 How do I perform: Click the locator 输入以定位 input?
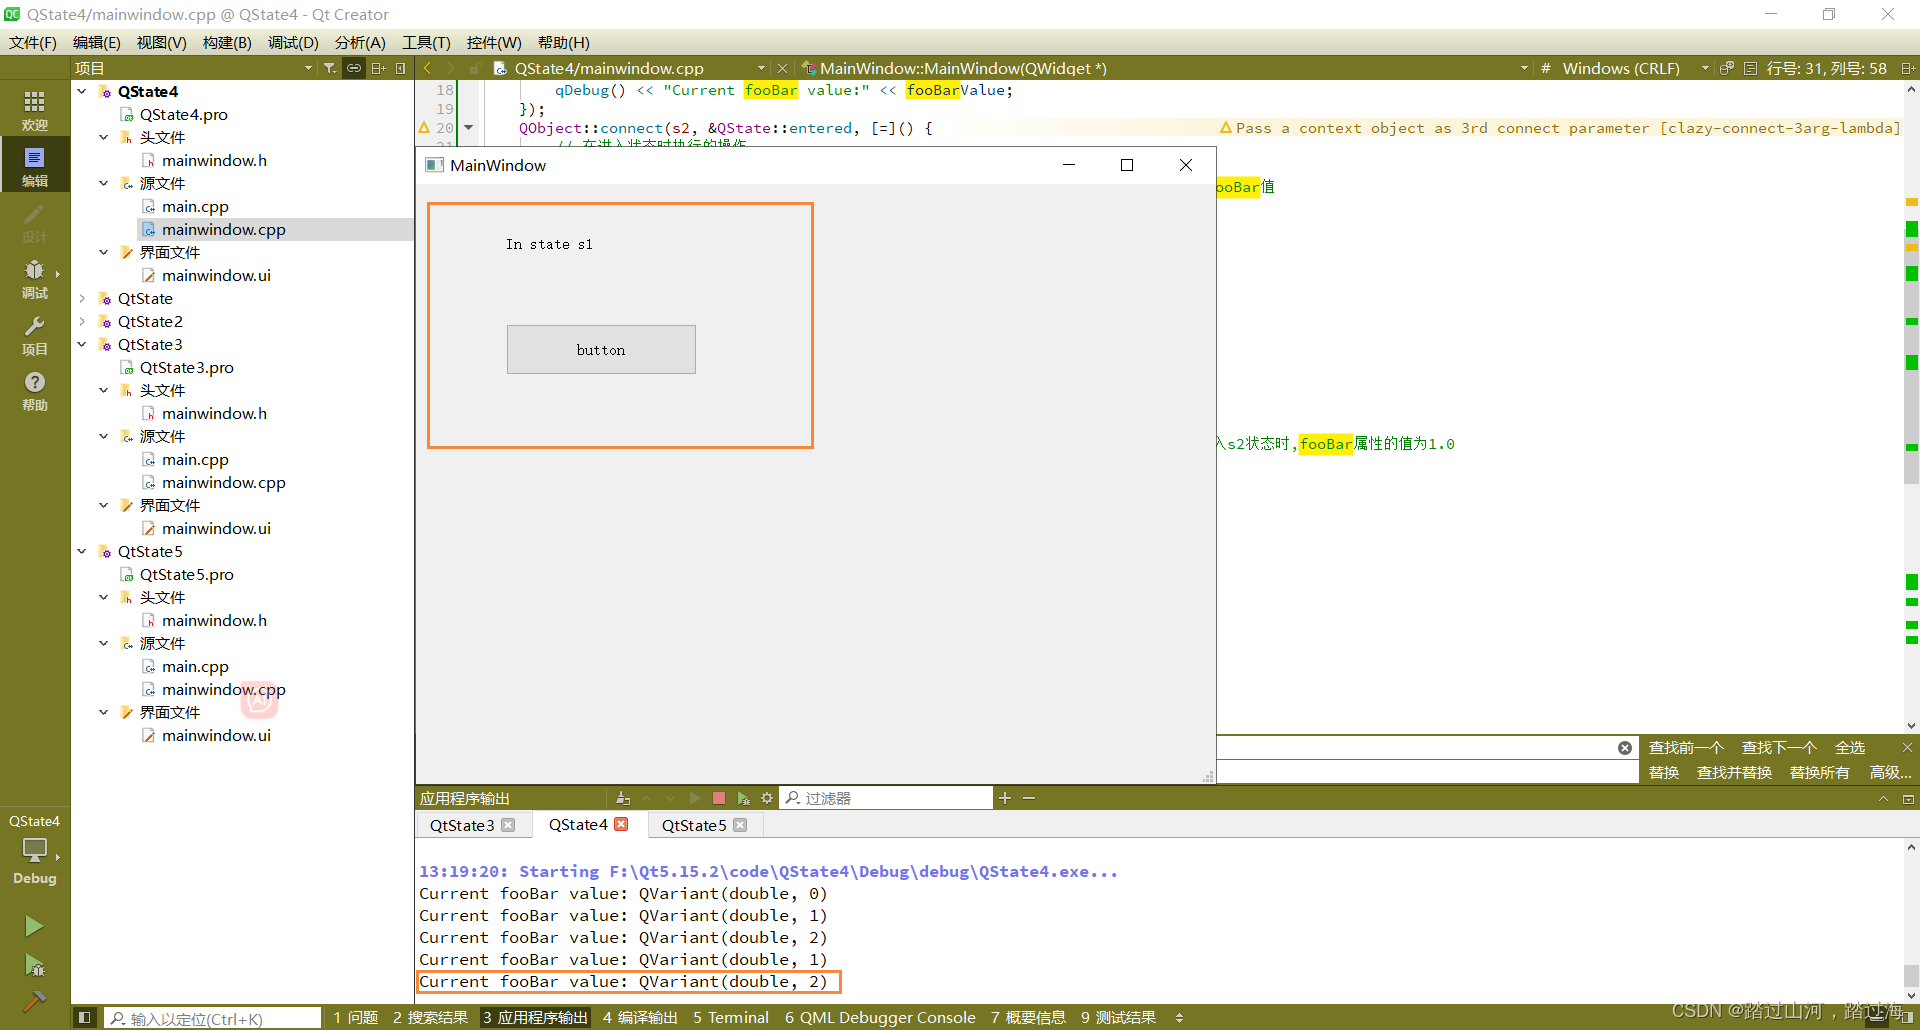click(213, 1018)
